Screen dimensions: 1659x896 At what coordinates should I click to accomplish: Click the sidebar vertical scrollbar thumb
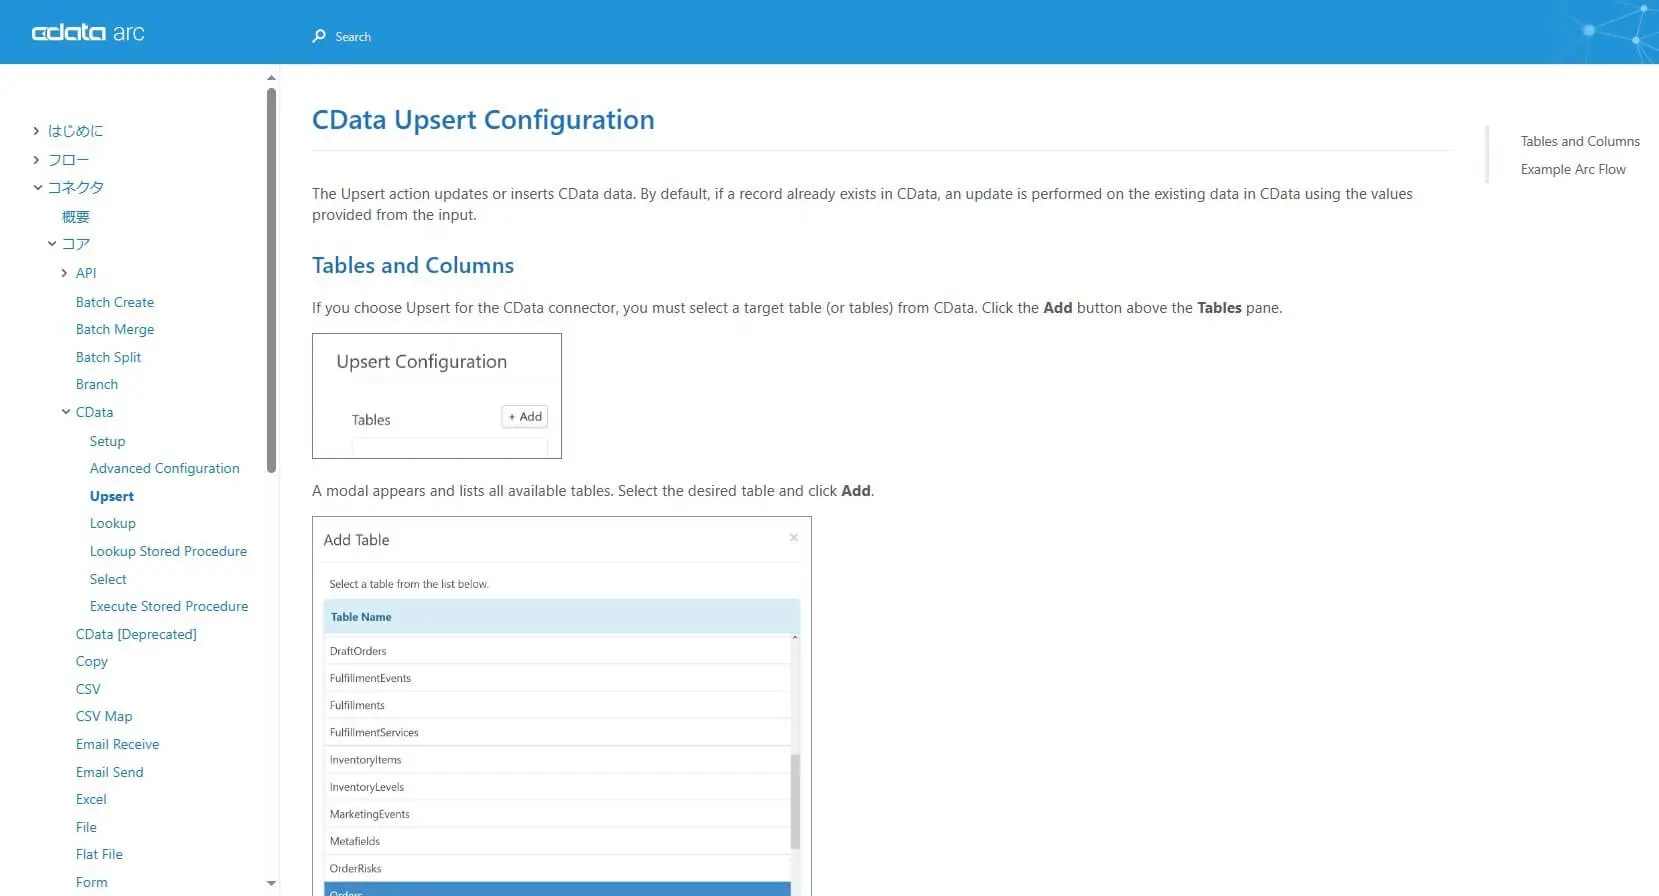coord(271,281)
